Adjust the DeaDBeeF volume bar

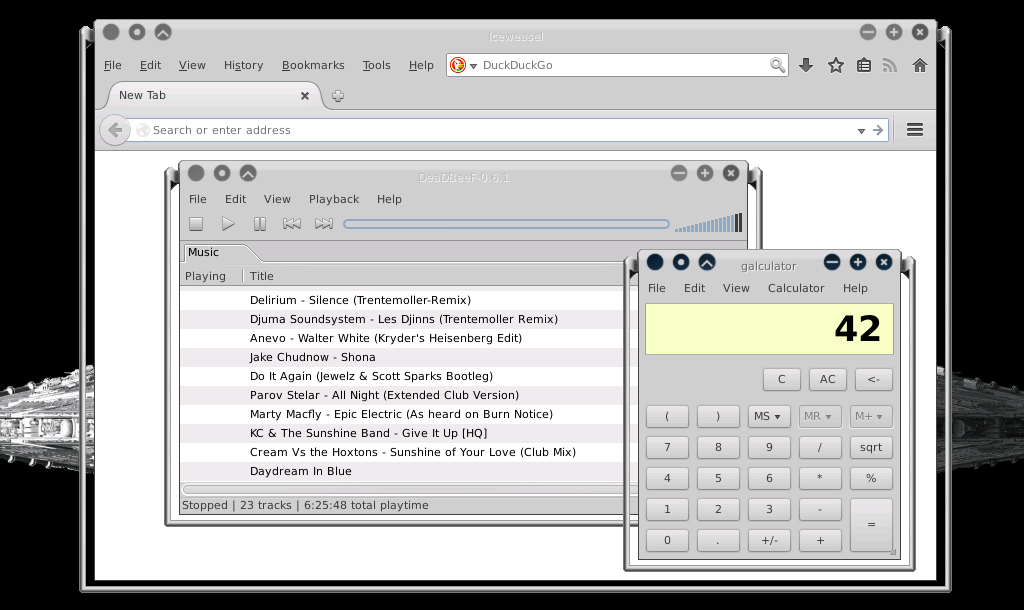coord(708,223)
